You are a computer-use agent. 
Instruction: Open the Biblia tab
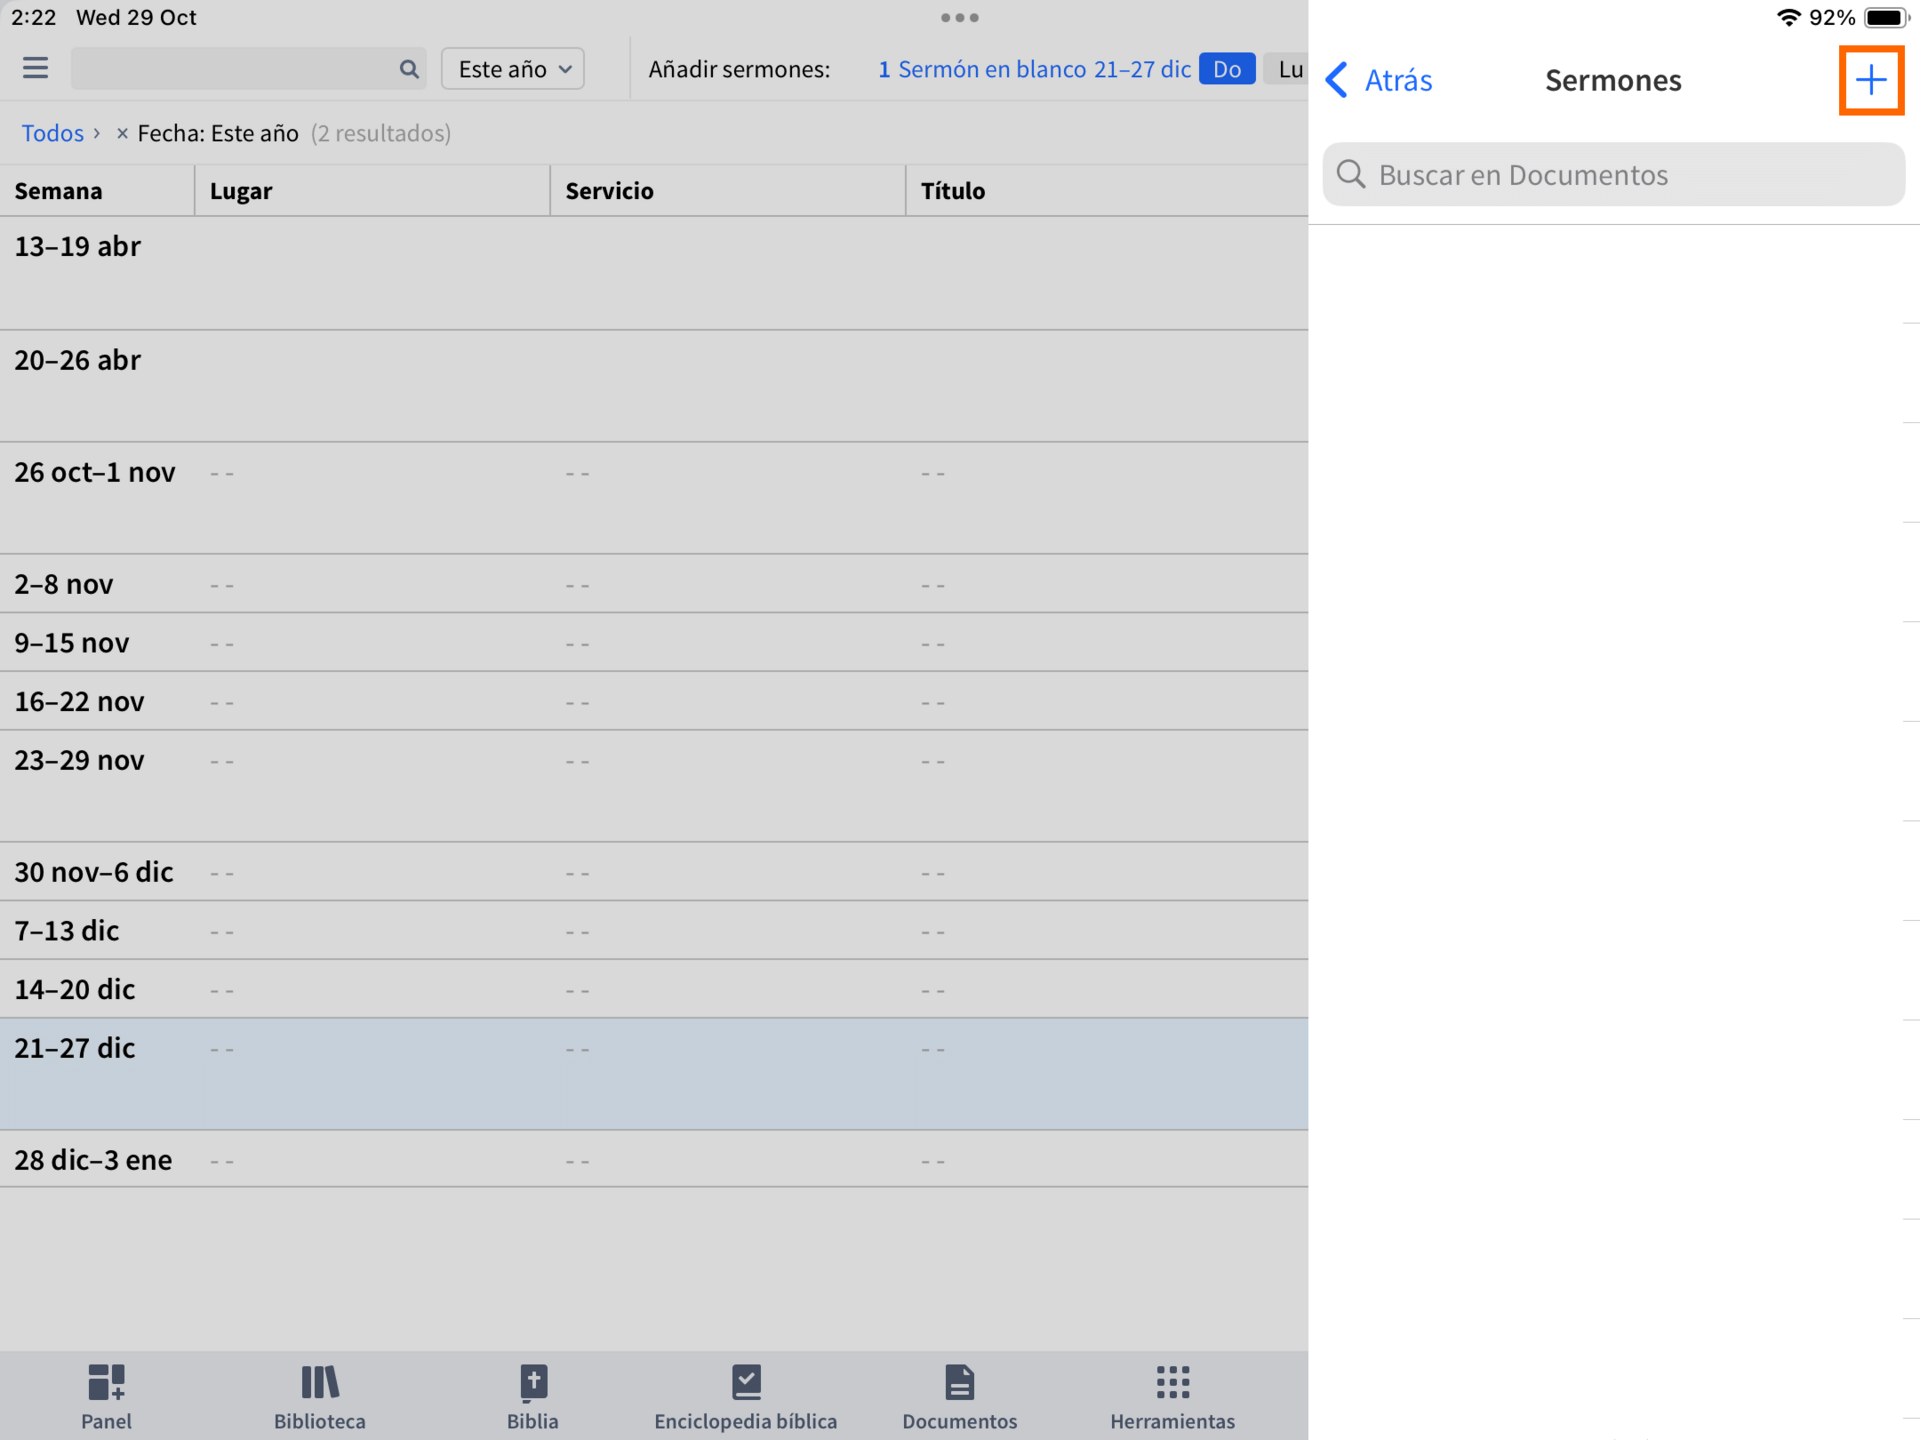(533, 1397)
